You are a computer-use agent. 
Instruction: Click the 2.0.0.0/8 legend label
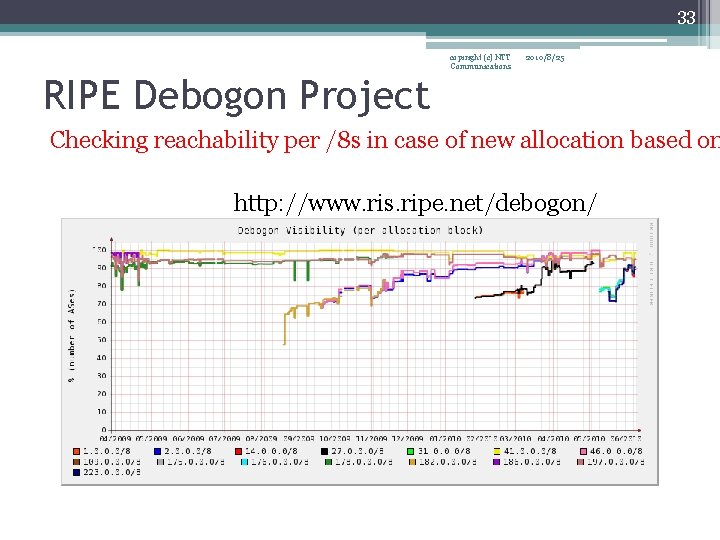[188, 452]
